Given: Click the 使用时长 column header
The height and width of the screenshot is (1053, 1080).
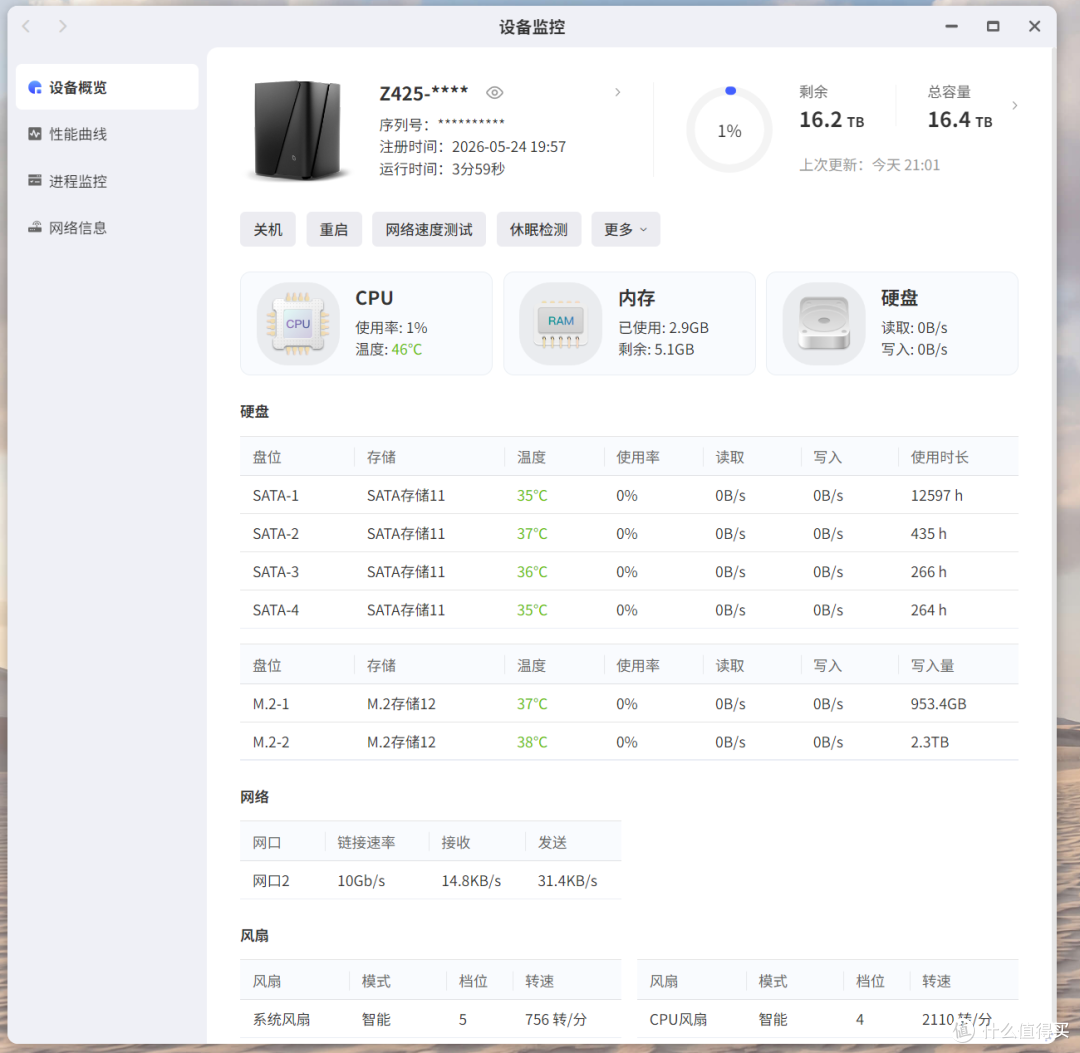Looking at the screenshot, I should click(x=939, y=457).
